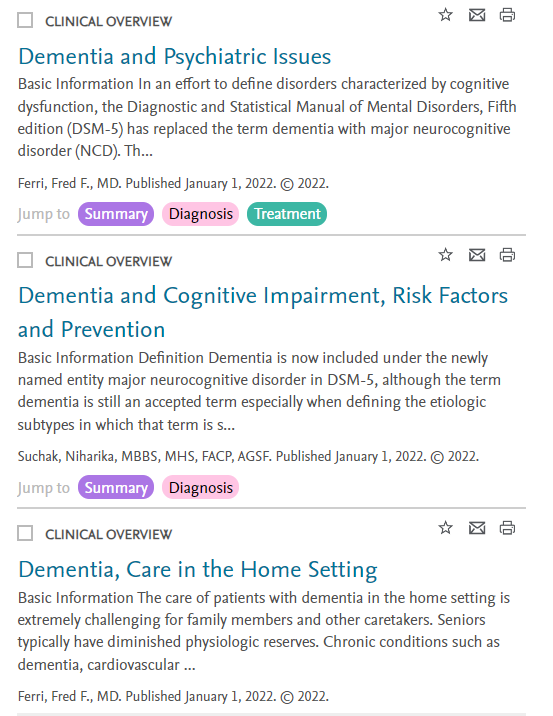The width and height of the screenshot is (553, 716).
Task: Check the box for Dementia and Psychiatric Issues
Action: coord(25,21)
